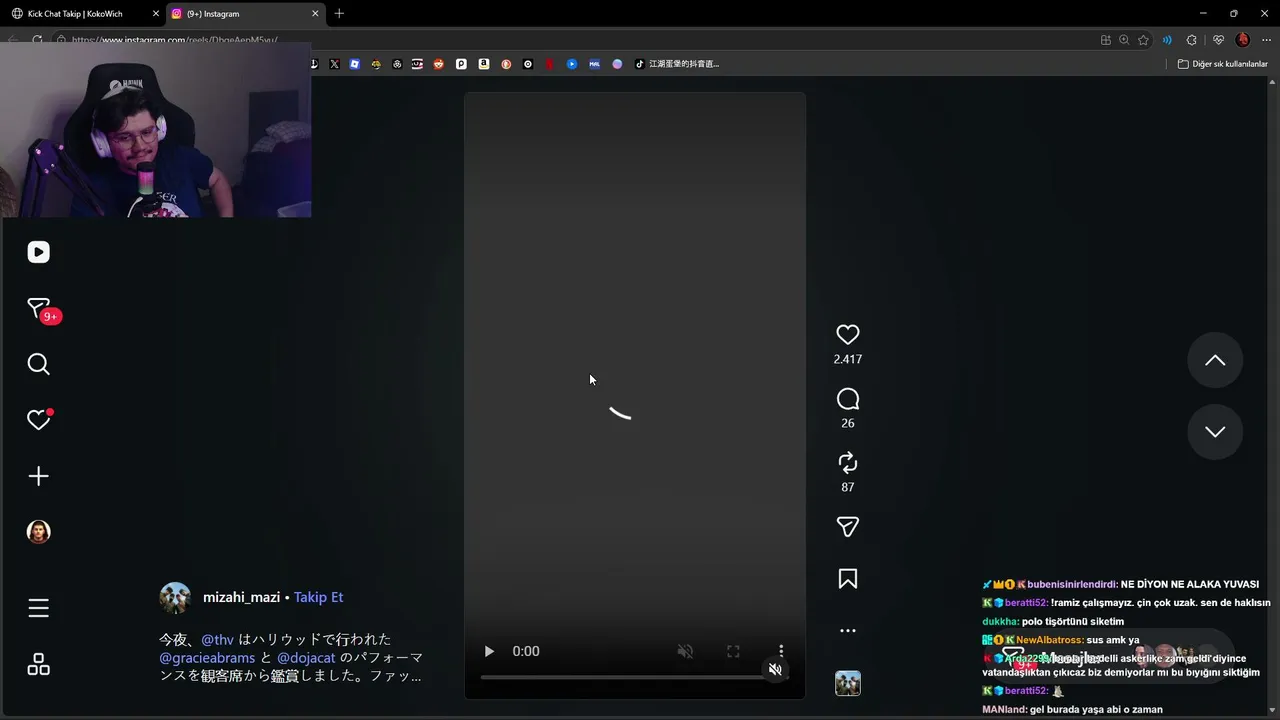Open a new browser tab
1280x720 pixels.
point(339,14)
